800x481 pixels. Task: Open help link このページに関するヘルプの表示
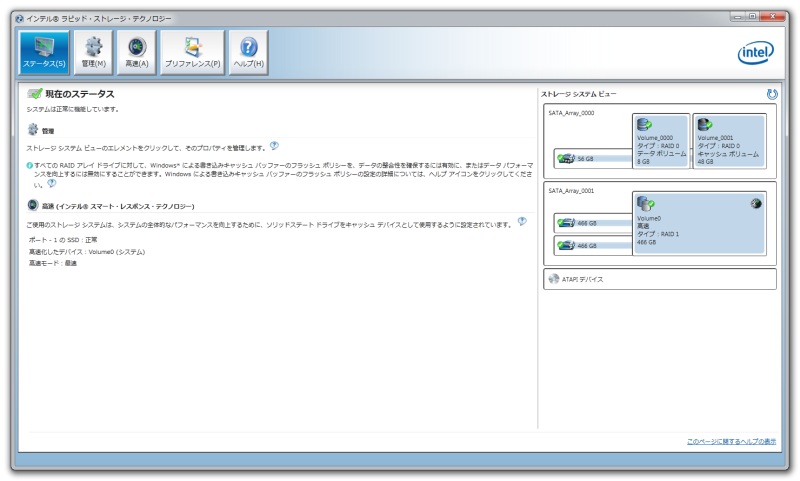click(x=731, y=441)
